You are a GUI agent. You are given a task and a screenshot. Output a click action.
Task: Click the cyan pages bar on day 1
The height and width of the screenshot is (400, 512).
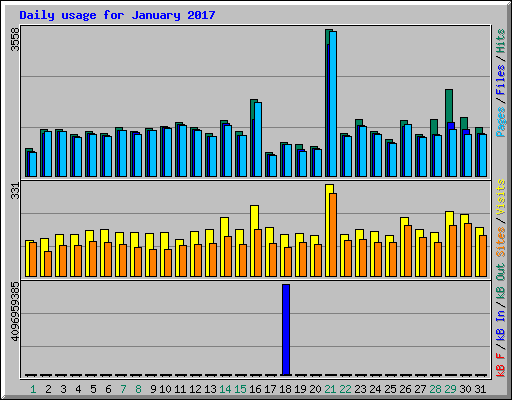click(33, 164)
